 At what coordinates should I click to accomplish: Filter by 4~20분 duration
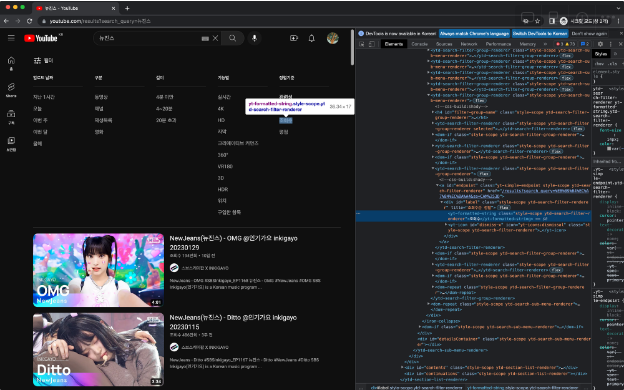point(164,109)
